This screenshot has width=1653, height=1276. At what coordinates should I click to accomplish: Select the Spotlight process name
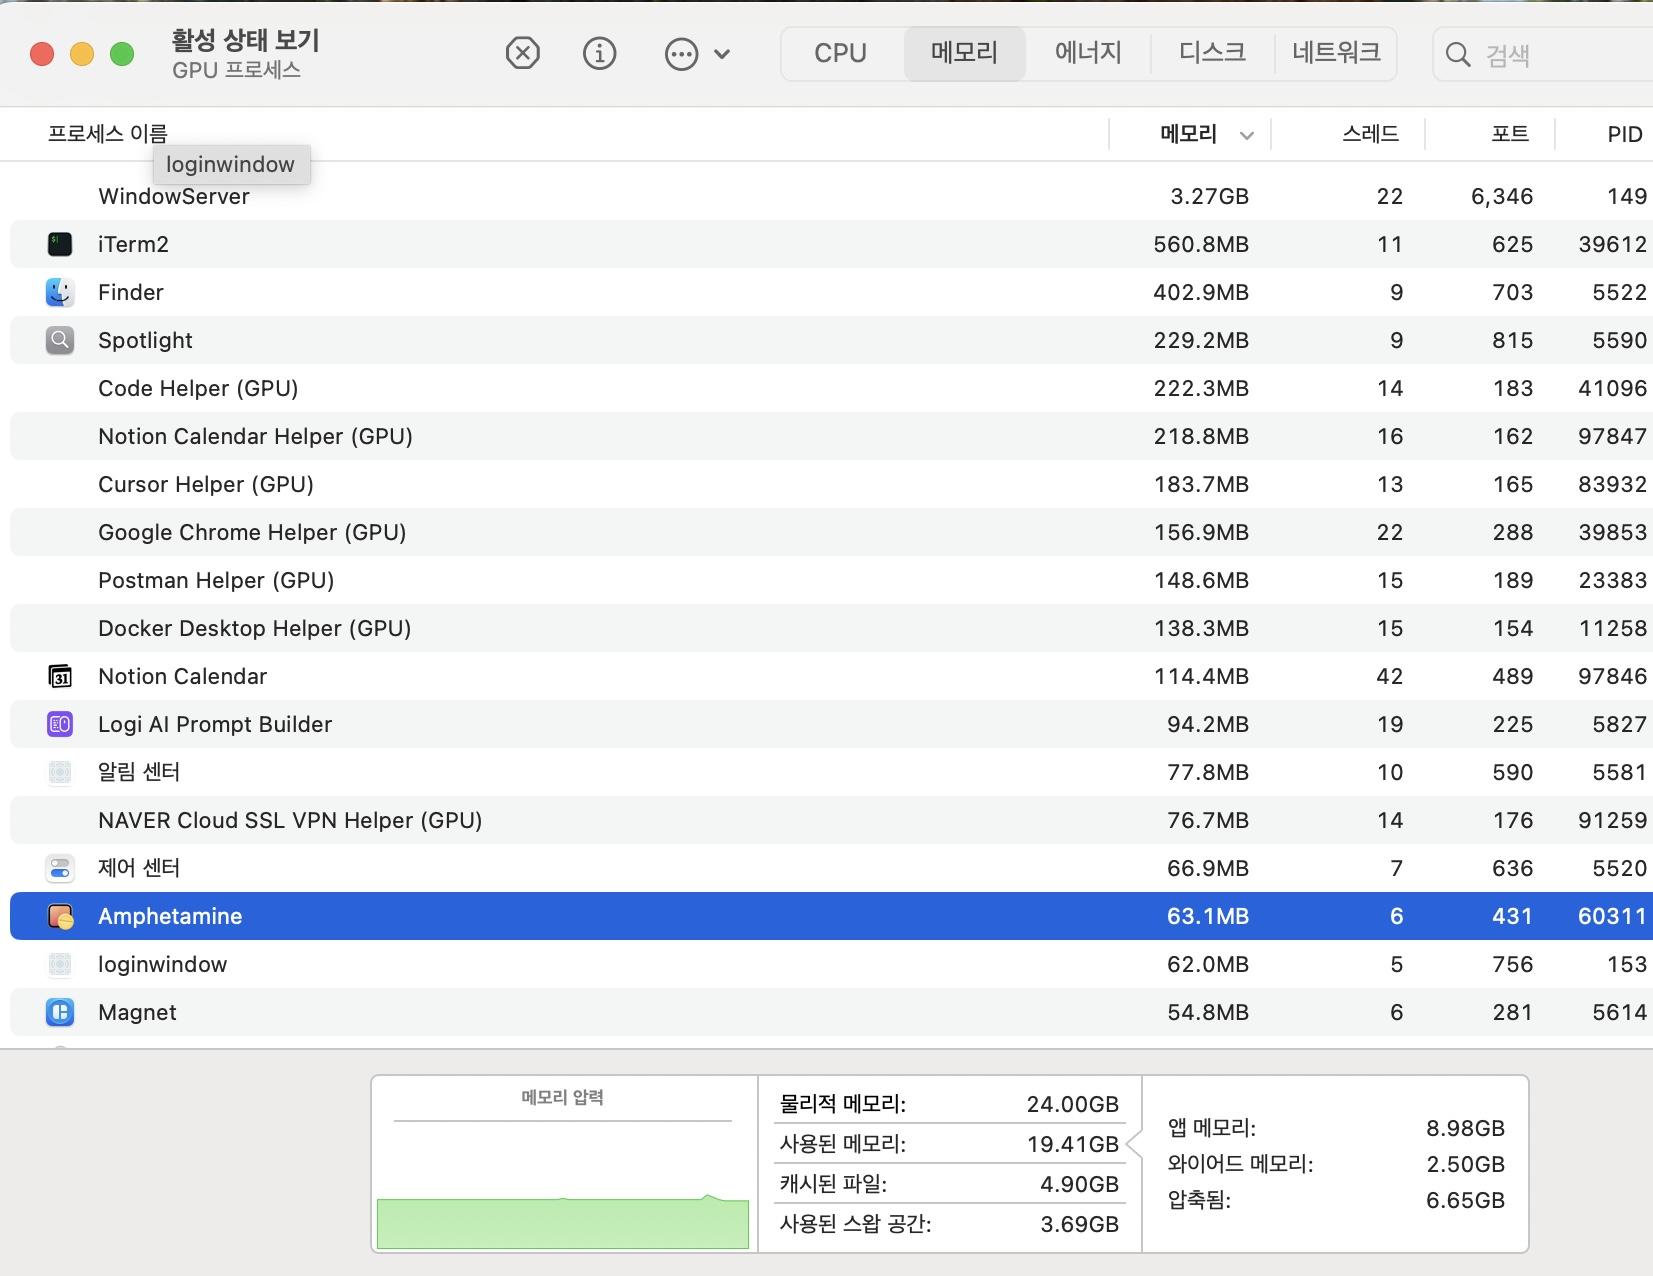[x=145, y=340]
